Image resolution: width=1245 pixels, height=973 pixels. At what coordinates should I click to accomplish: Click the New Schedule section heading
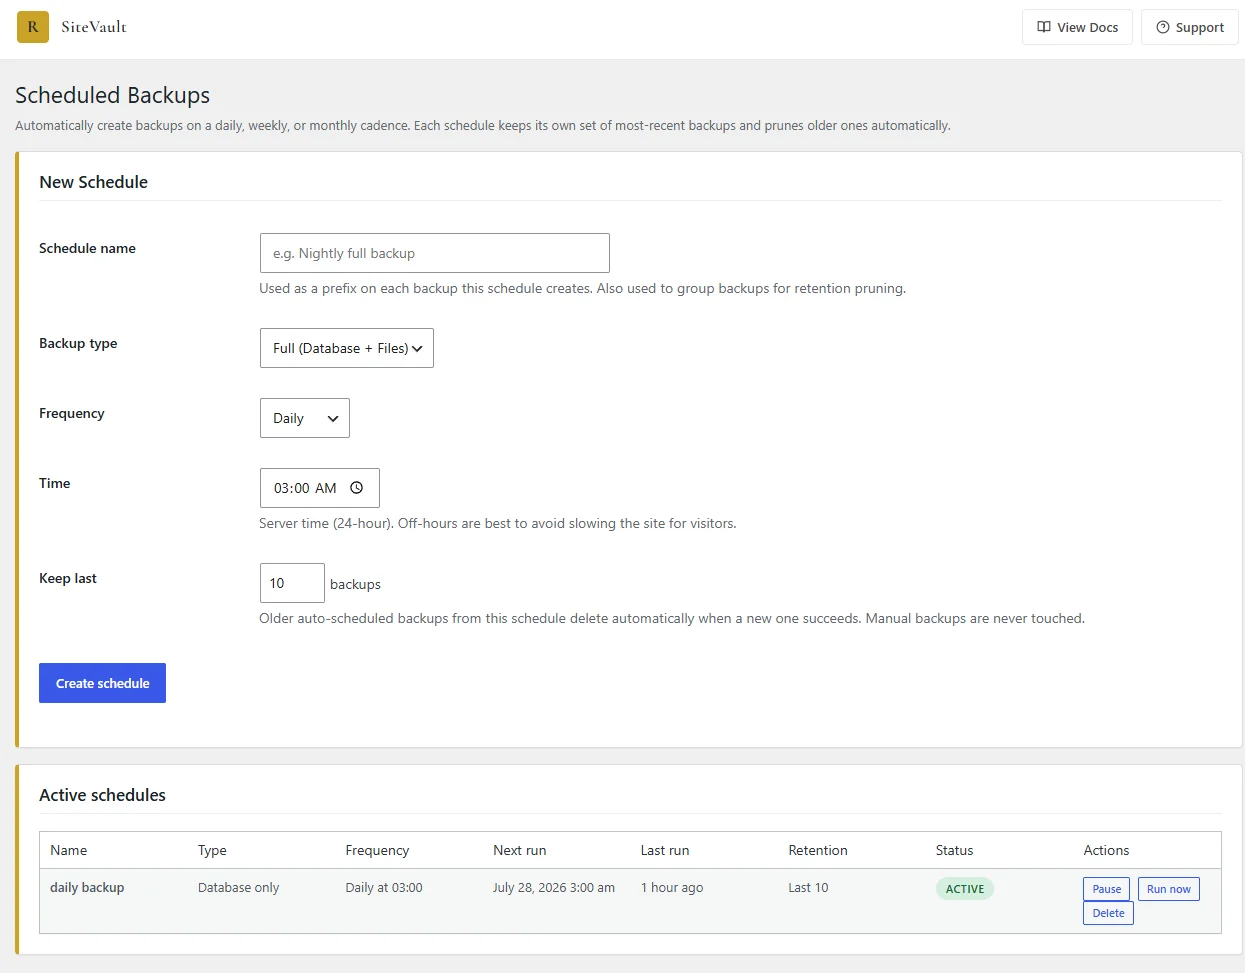[93, 182]
